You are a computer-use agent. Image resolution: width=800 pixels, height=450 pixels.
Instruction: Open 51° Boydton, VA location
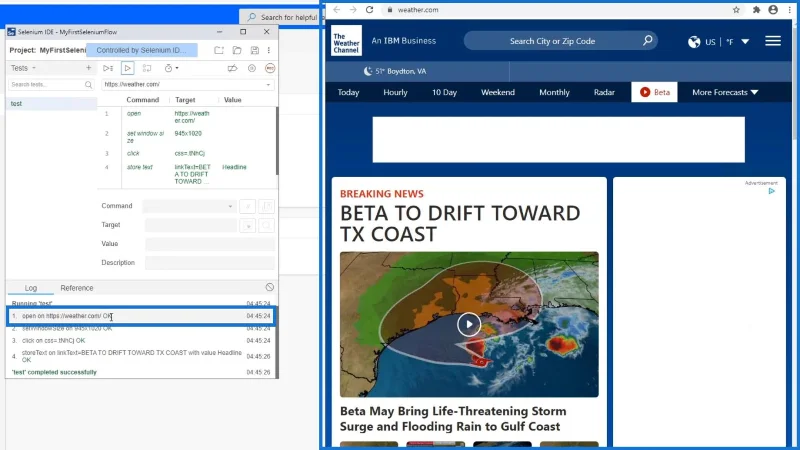[x=395, y=71]
